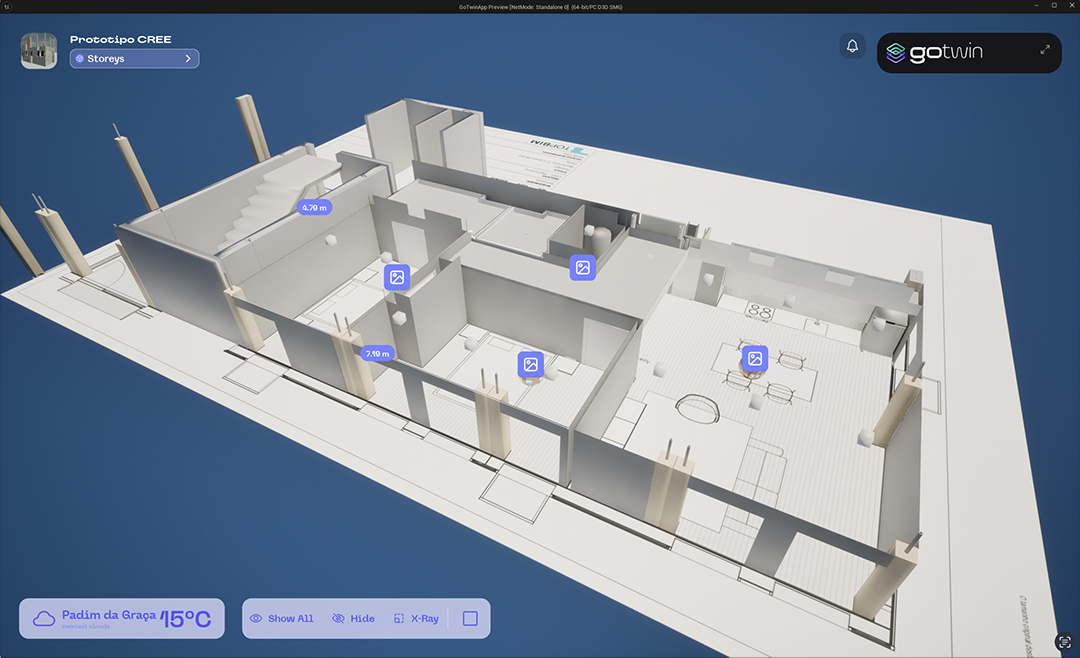Click the Prototipo CREE project thumbnail
Image resolution: width=1080 pixels, height=658 pixels.
tap(39, 51)
